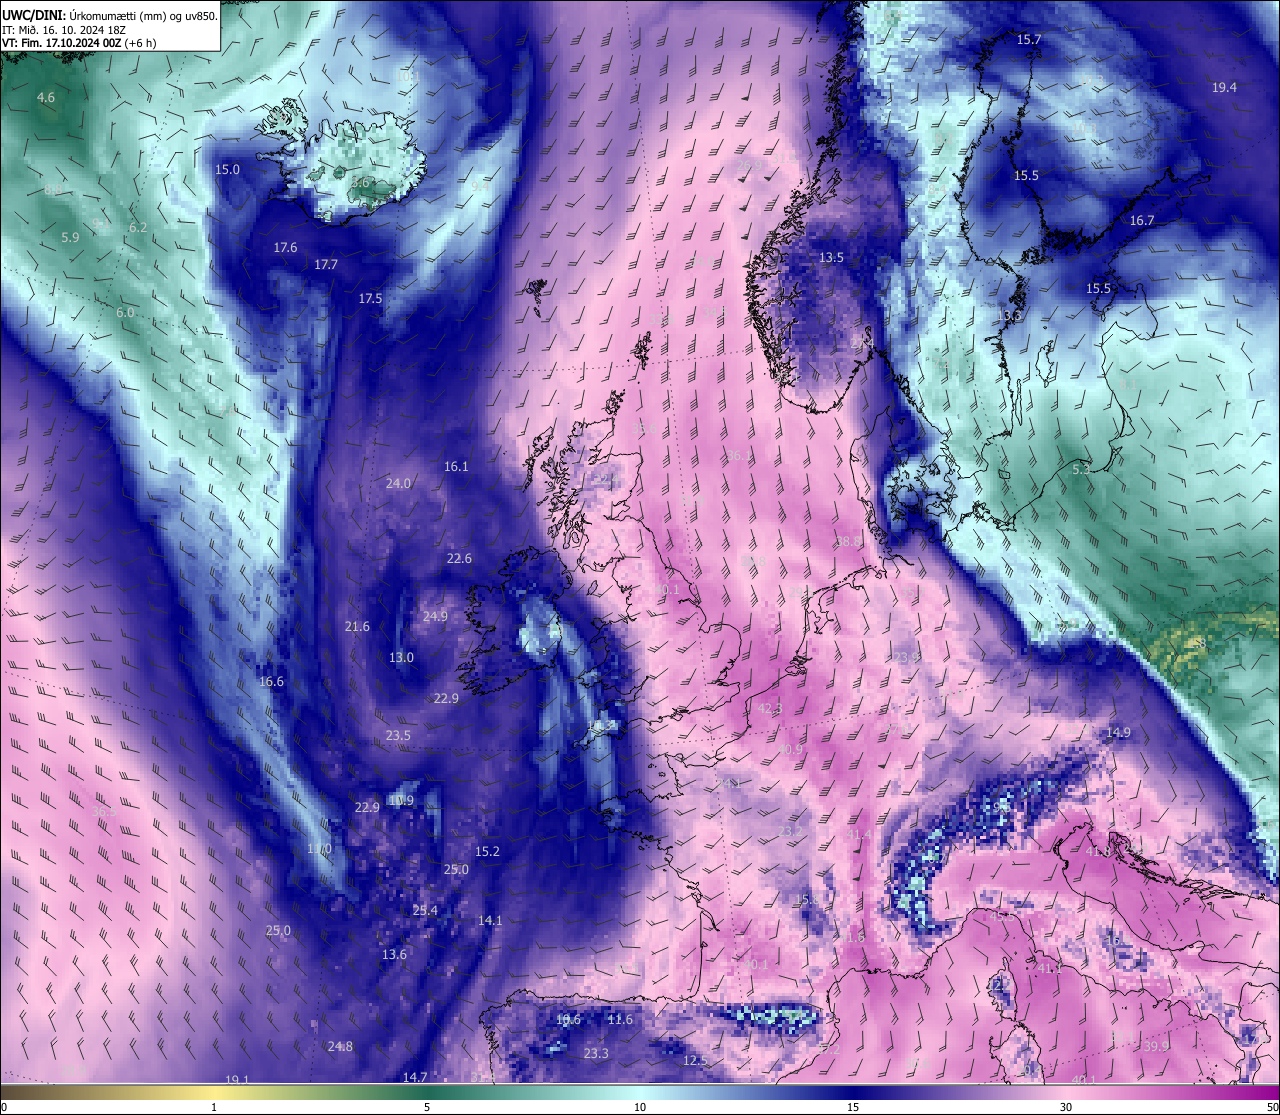The image size is (1280, 1115).
Task: Click the 13.6 value label
Action: (x=394, y=954)
